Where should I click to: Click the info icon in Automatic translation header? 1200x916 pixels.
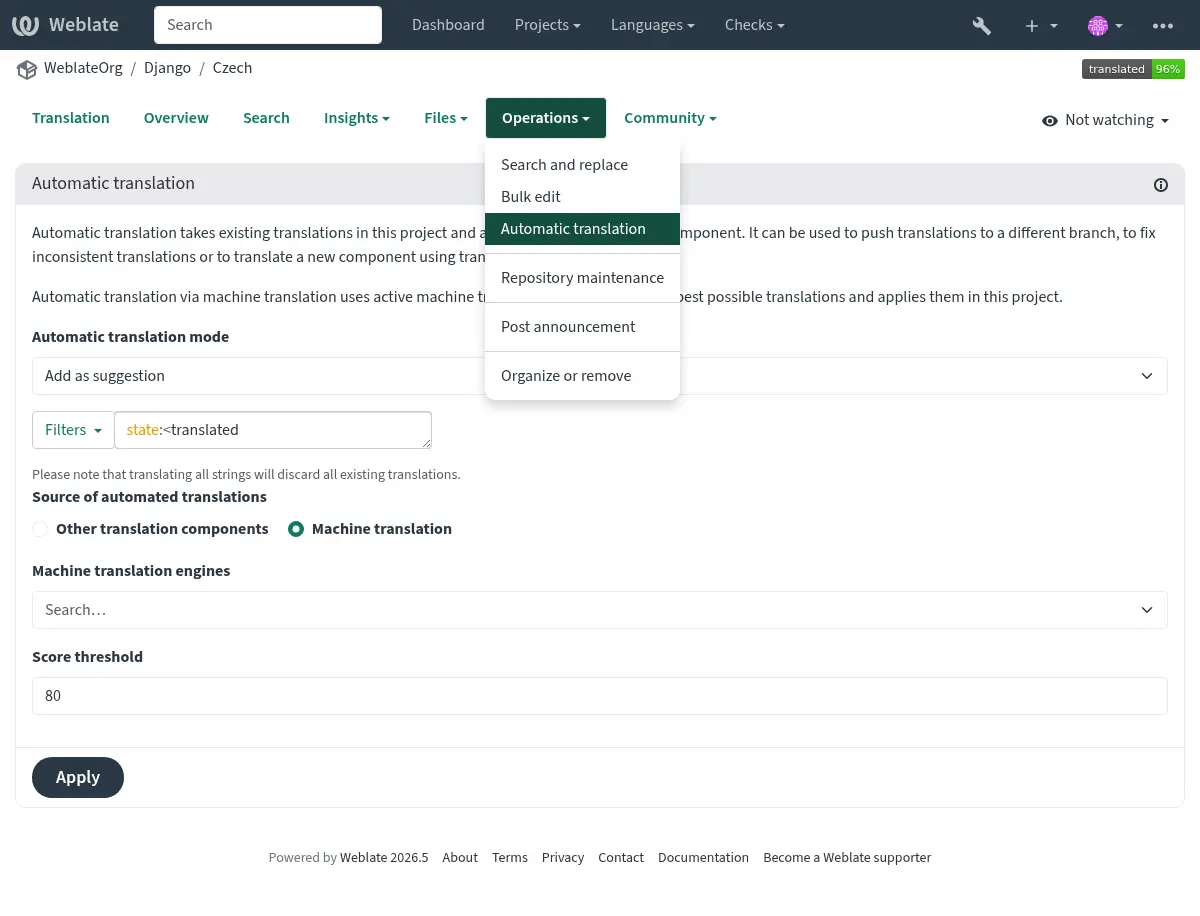(1161, 184)
